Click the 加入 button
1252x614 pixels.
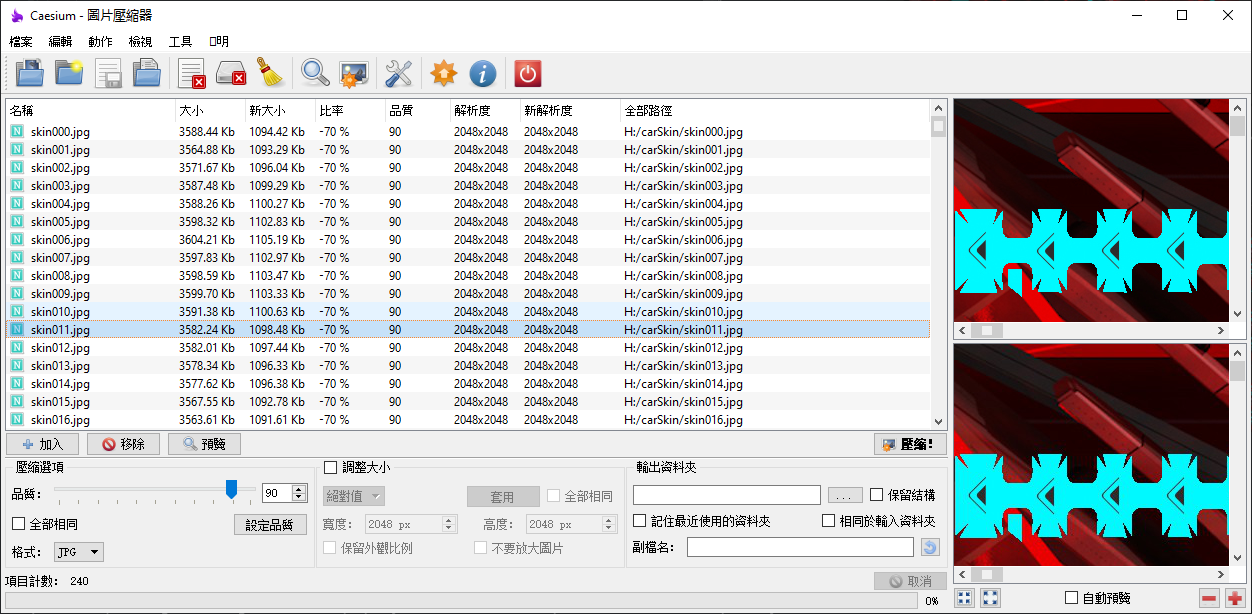point(43,444)
